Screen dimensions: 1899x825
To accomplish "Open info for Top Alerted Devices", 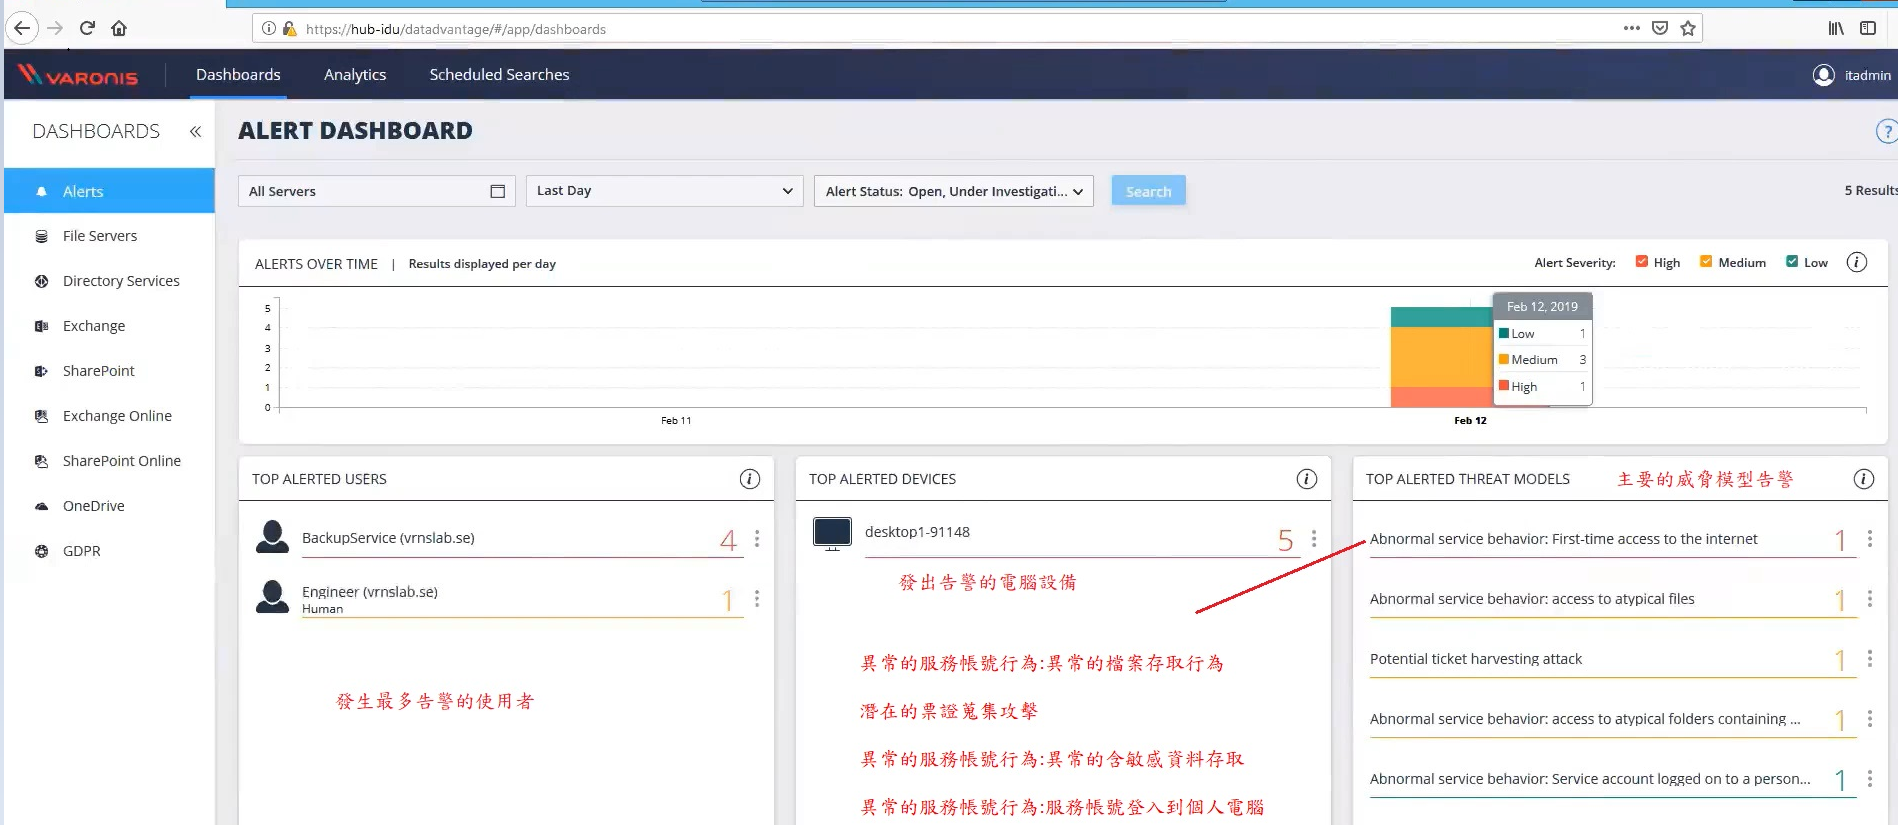I will coord(1306,479).
